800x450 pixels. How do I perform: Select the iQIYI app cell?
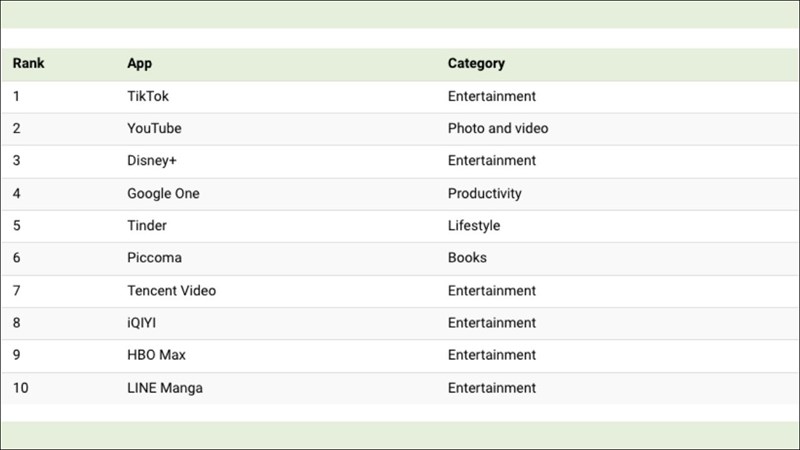coord(144,323)
